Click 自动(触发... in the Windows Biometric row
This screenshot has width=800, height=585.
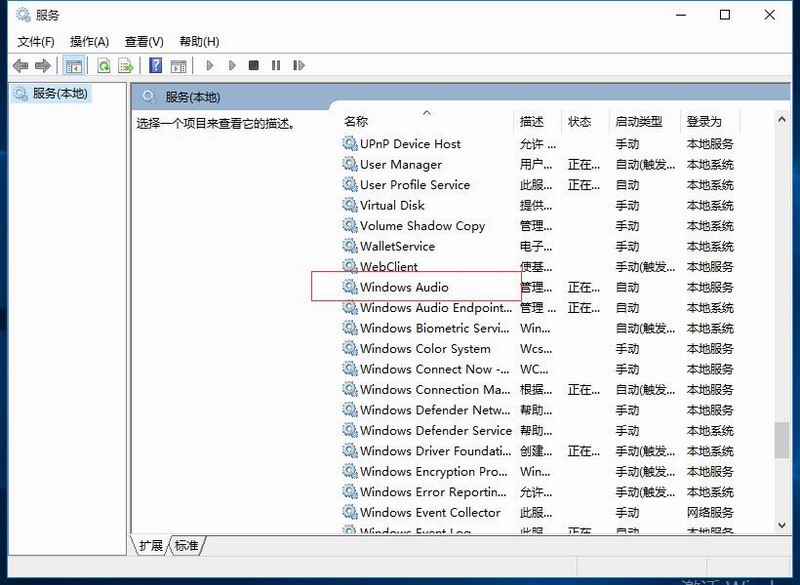pos(645,328)
